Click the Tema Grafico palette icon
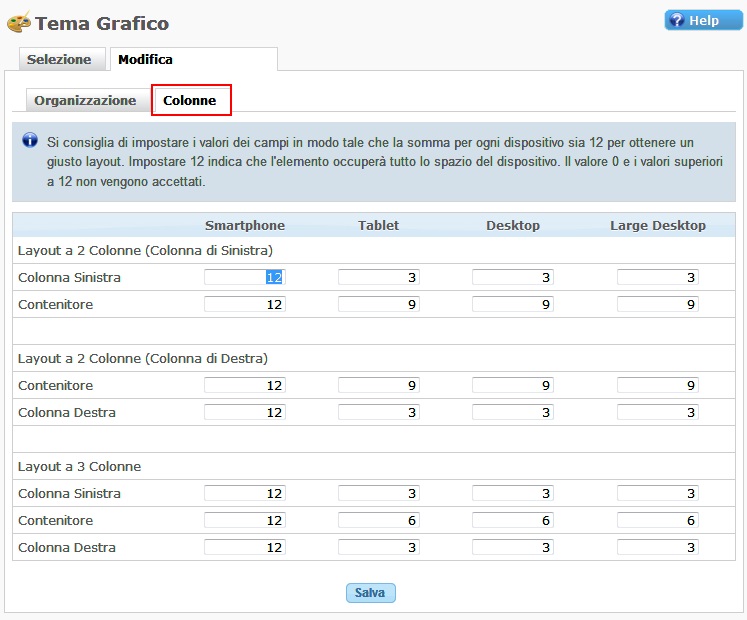 [x=19, y=22]
